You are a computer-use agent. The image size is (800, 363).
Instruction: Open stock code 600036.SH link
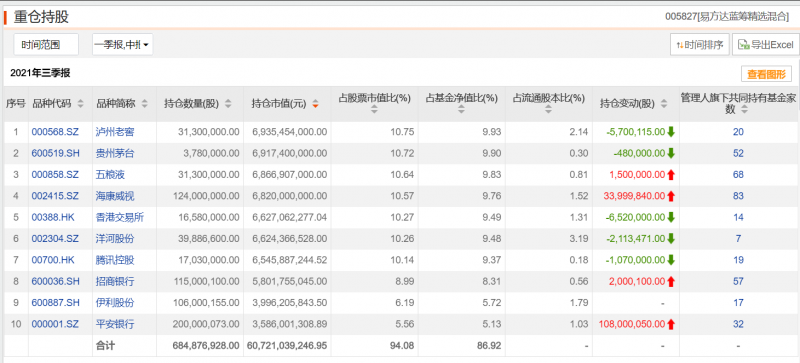[55, 281]
